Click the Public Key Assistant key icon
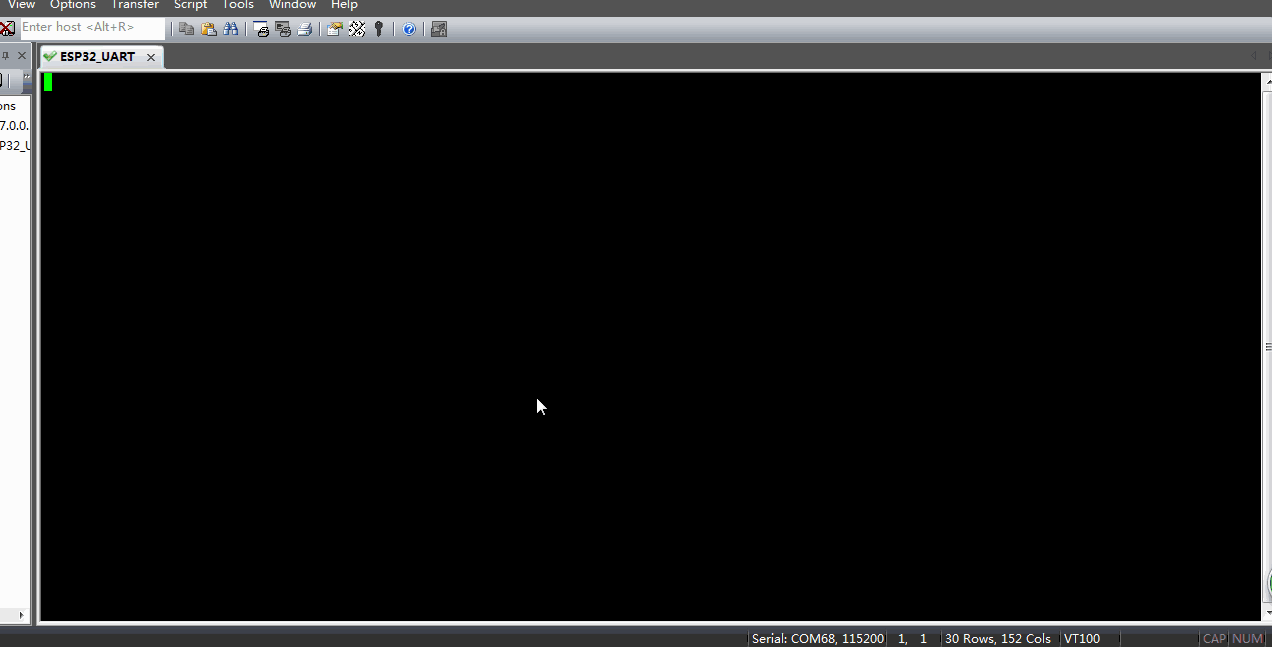Viewport: 1272px width, 647px height. tap(379, 29)
